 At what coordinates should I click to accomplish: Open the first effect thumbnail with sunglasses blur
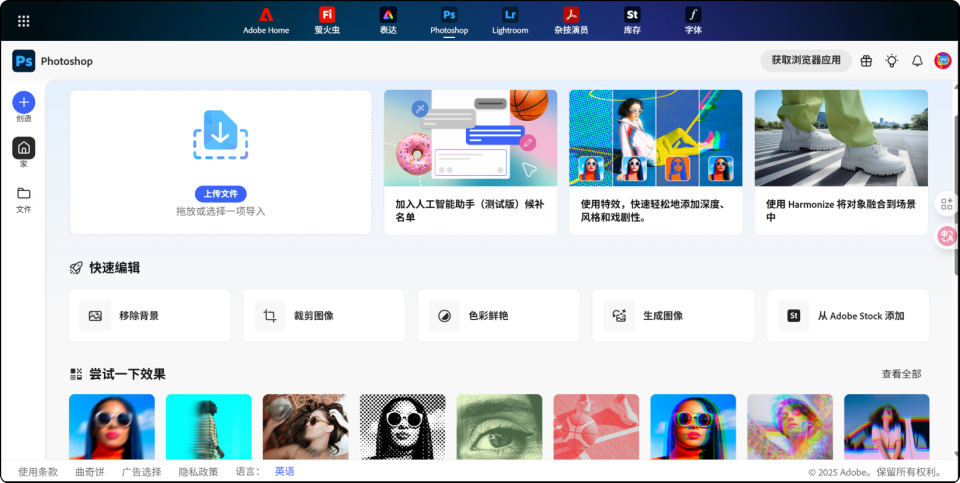coord(111,427)
